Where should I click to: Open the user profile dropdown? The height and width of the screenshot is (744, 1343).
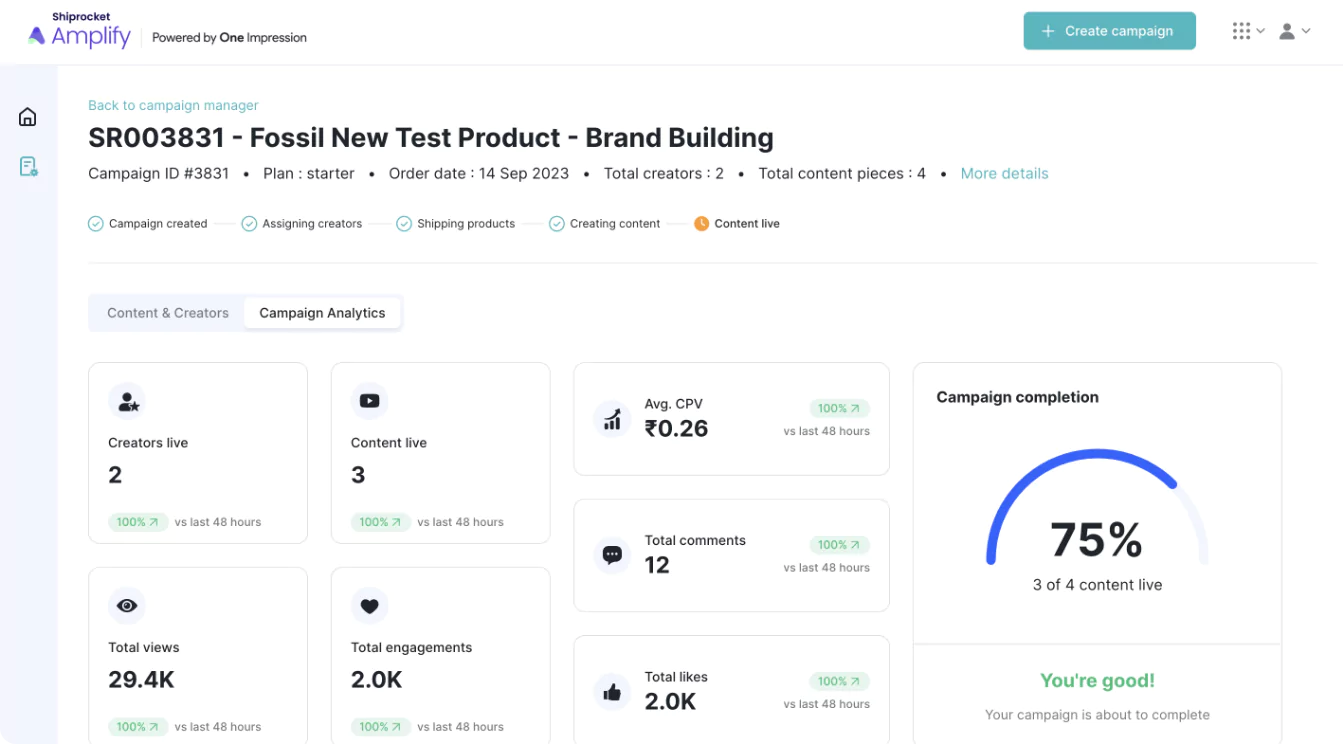[x=1294, y=31]
